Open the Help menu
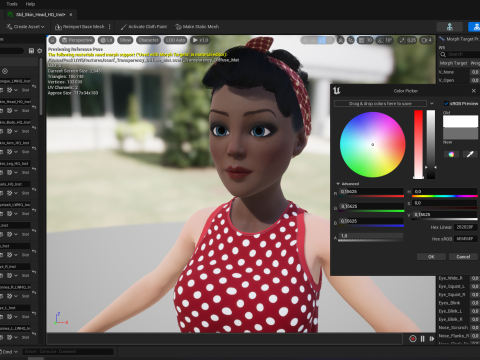Screen dimensions: 480x360 [30, 4]
